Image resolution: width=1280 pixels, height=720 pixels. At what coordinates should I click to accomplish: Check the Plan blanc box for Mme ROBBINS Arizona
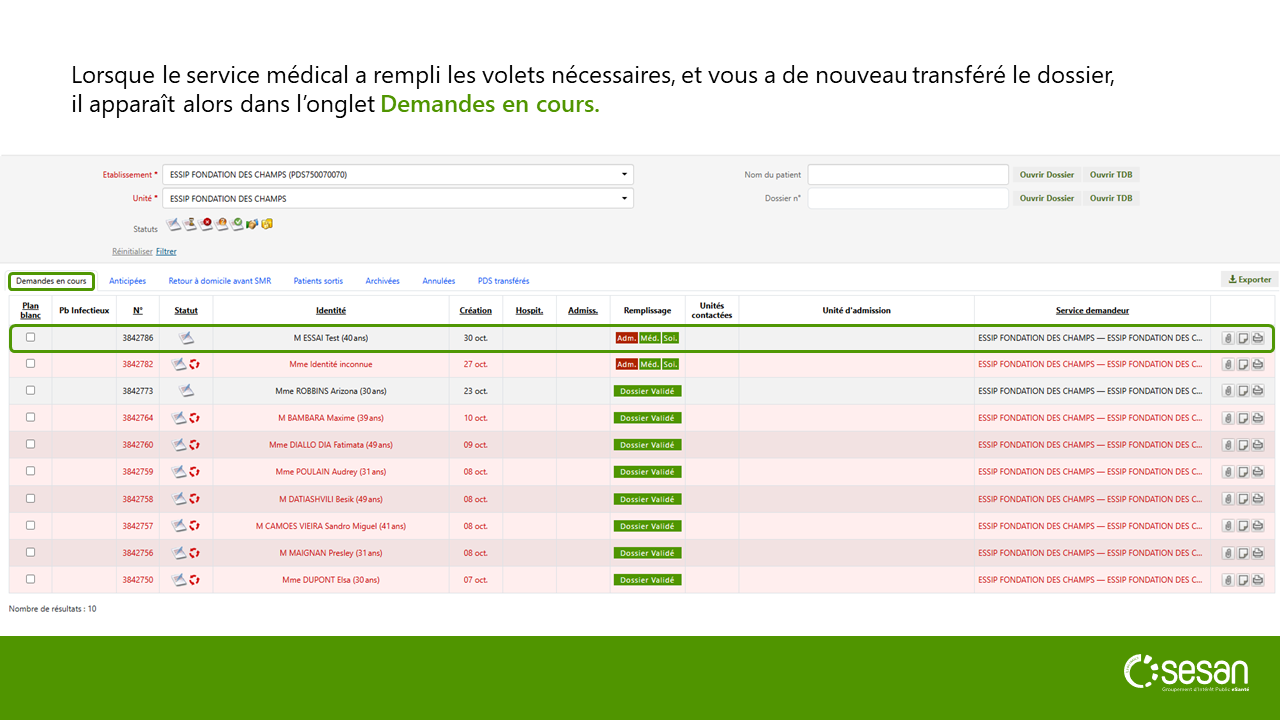tap(30, 390)
